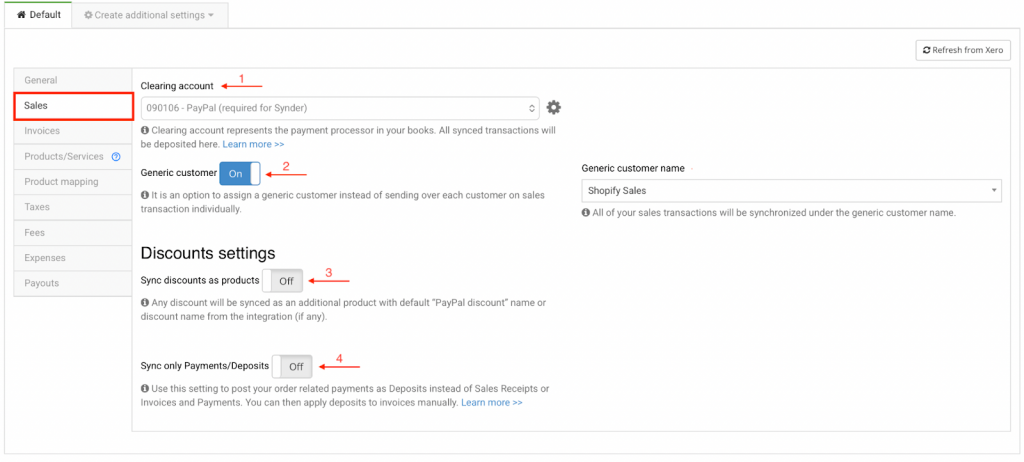Expand Create additional settings dropdown tab
Viewport: 1024px width, 462px height.
(x=149, y=15)
